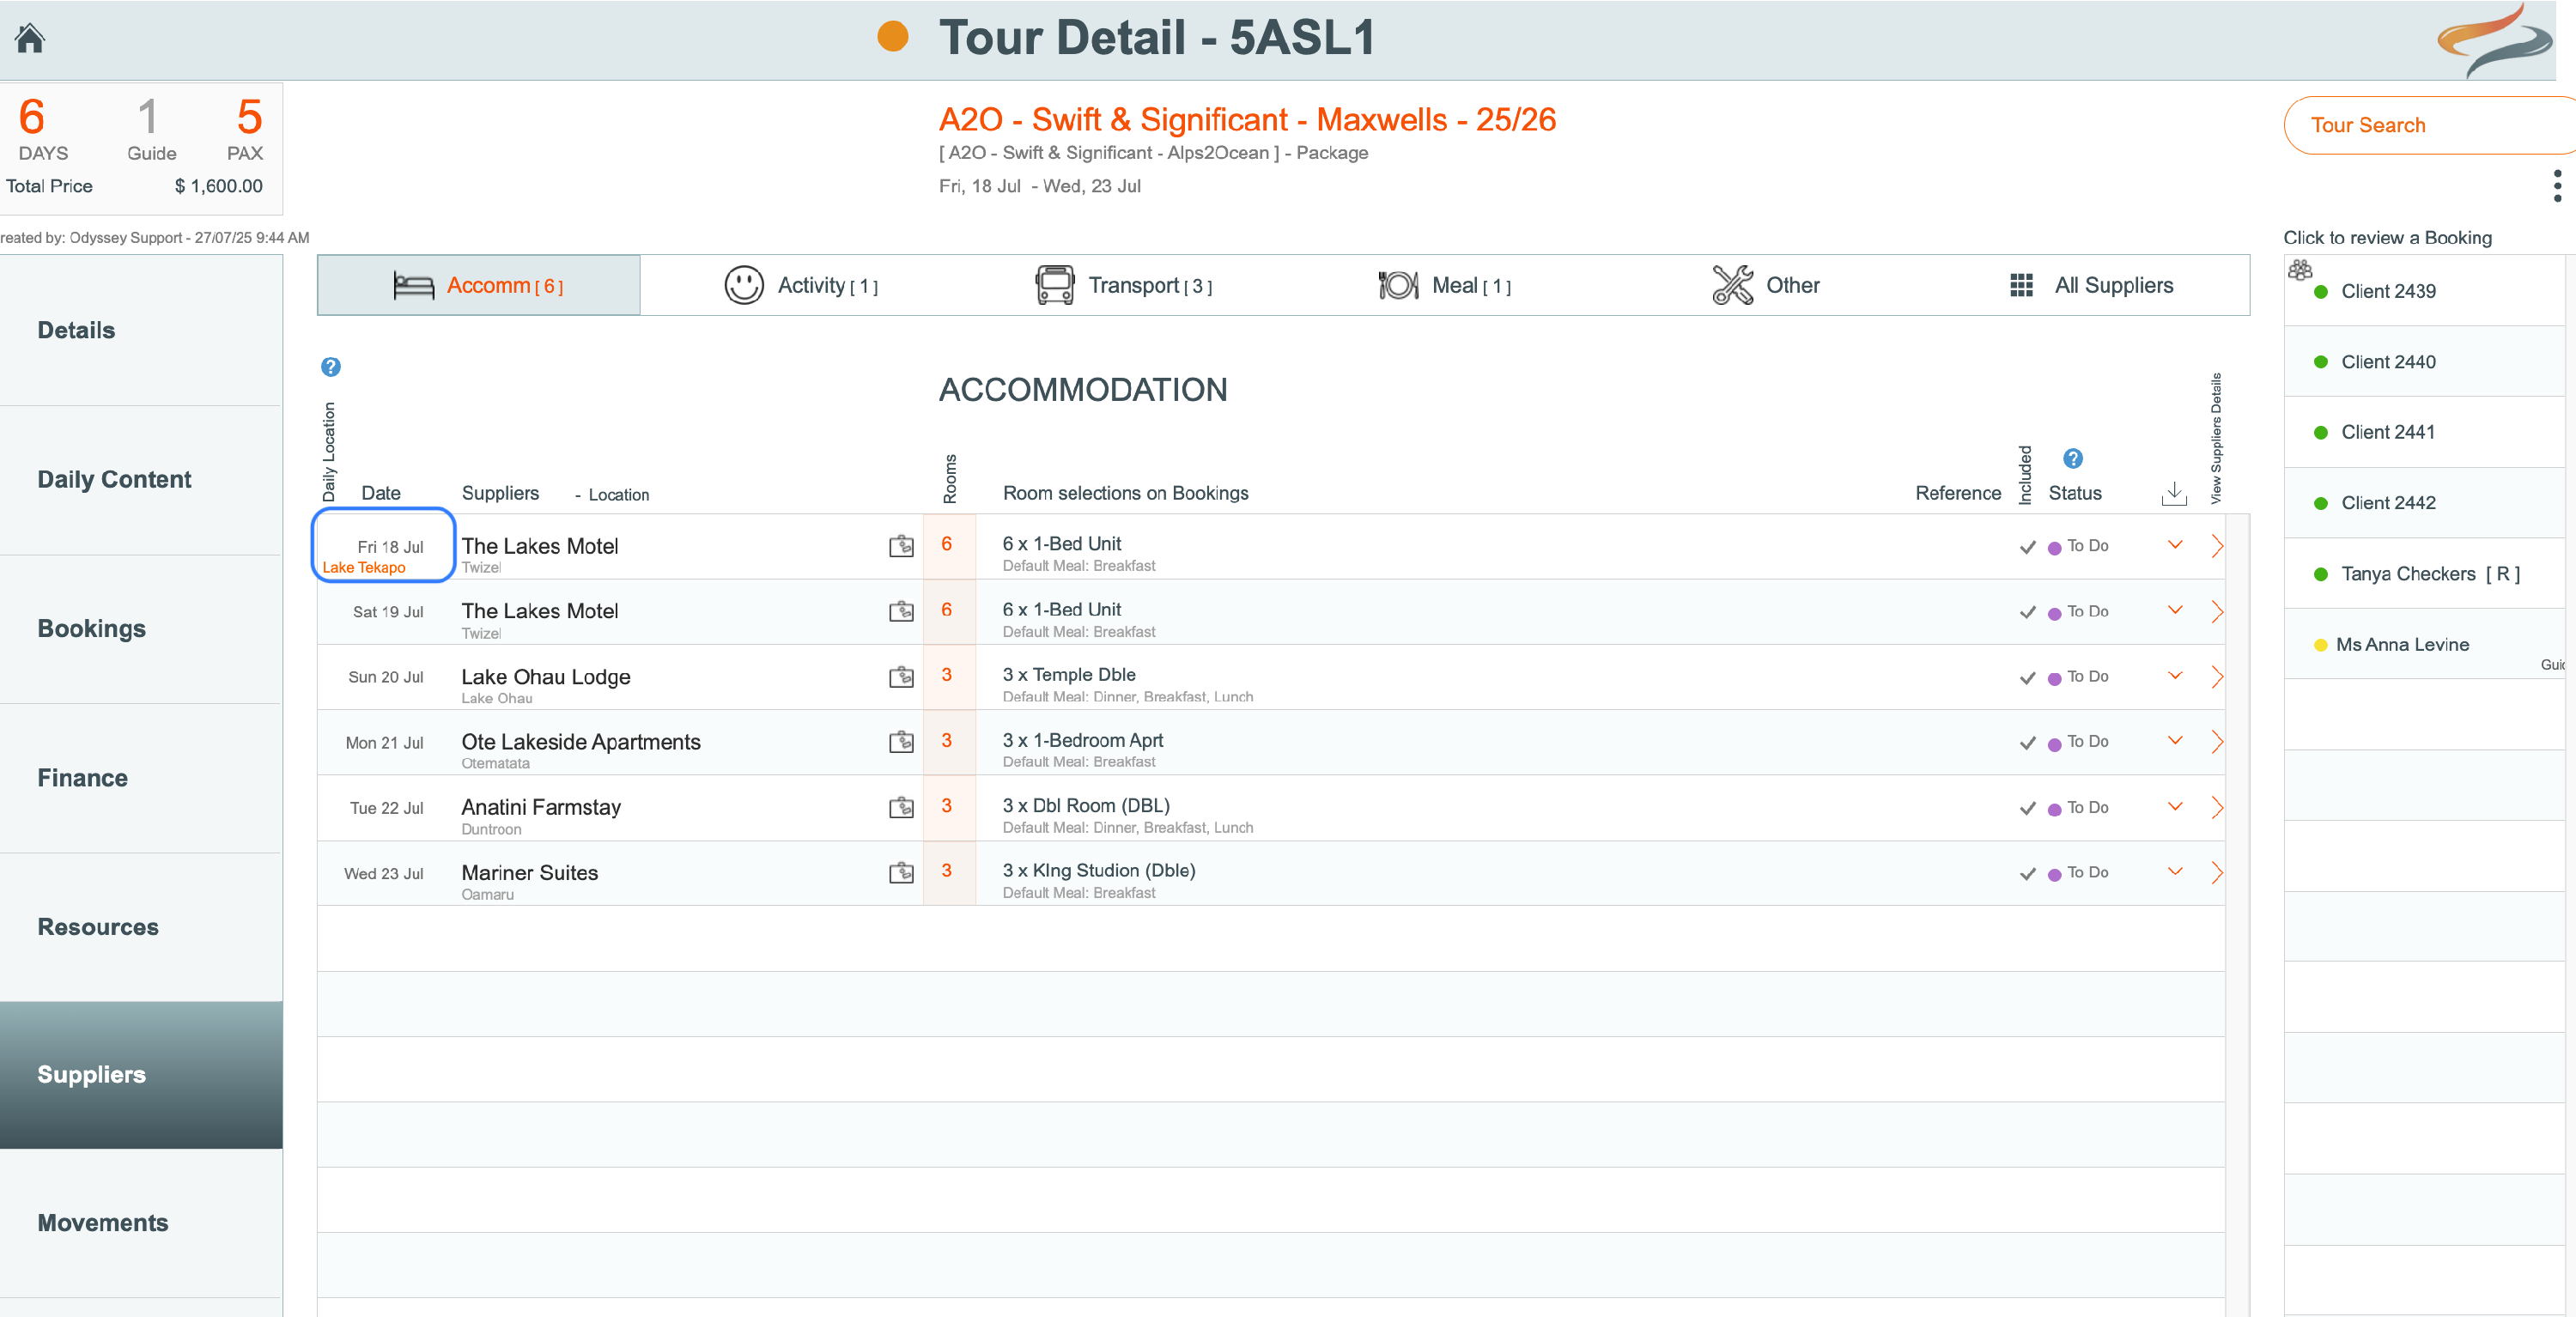The image size is (2576, 1317).
Task: Open the supplier card icon for Mariner Suites
Action: (x=901, y=873)
